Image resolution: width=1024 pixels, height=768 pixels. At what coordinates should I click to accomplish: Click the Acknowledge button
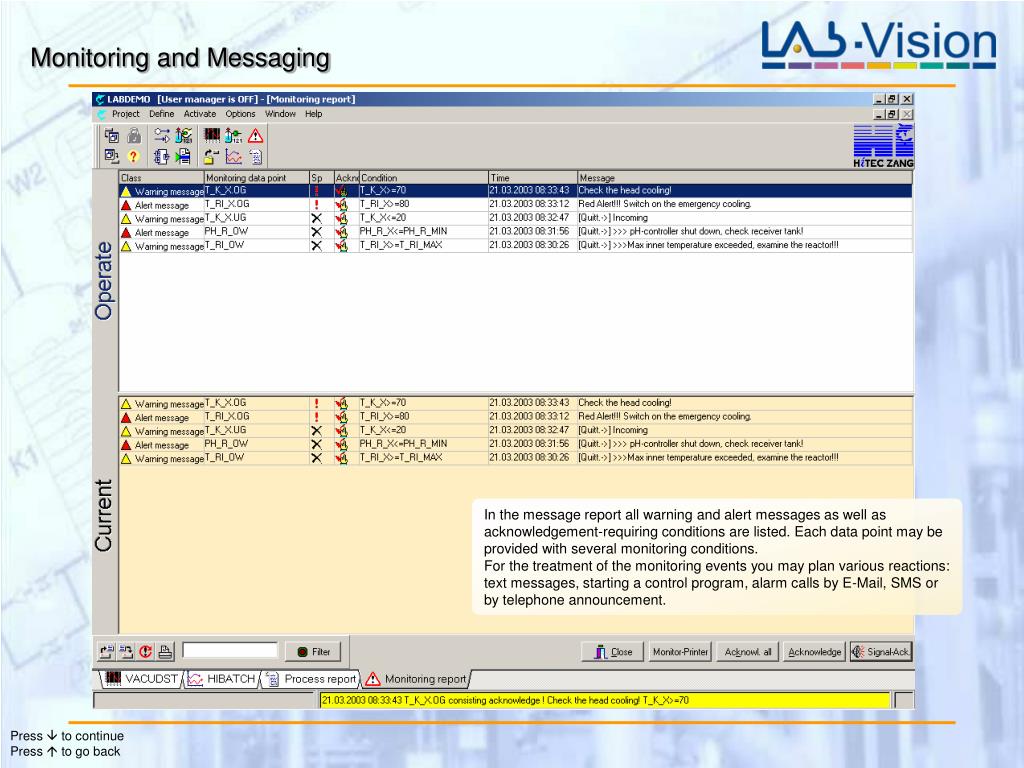point(814,652)
